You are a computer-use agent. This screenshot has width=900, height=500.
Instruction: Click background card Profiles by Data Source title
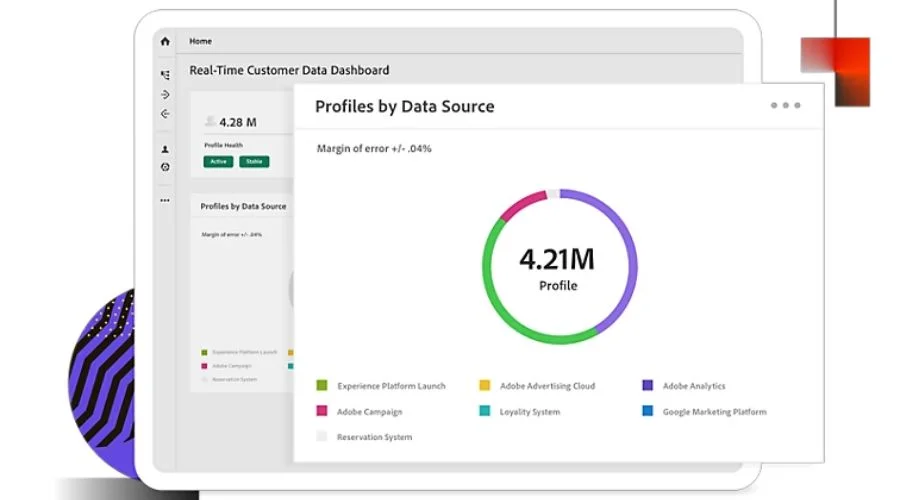(x=243, y=206)
